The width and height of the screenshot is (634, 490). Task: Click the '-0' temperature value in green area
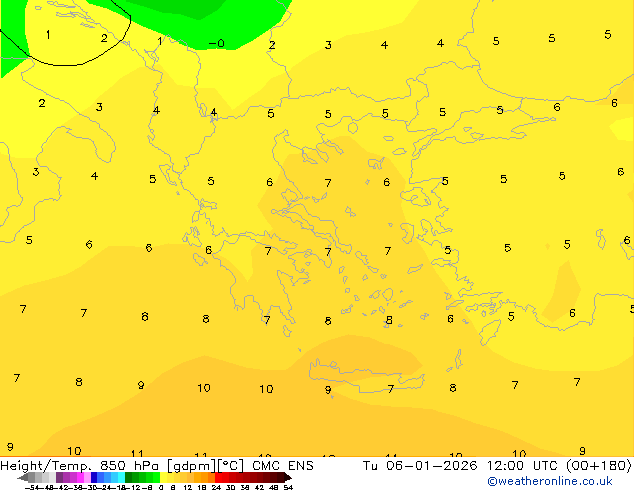tap(217, 43)
